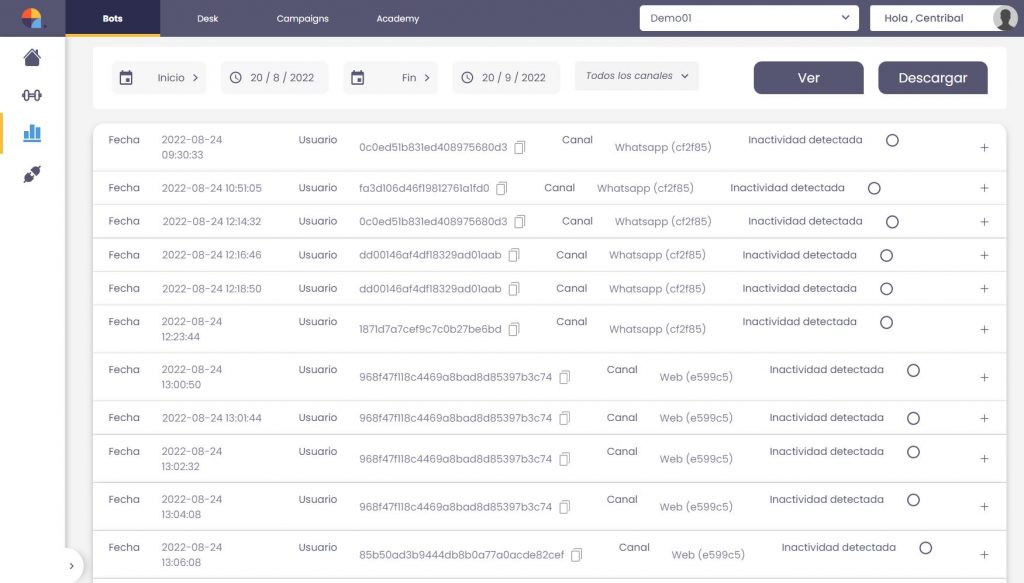Open the home icon in sidebar

coord(32,57)
